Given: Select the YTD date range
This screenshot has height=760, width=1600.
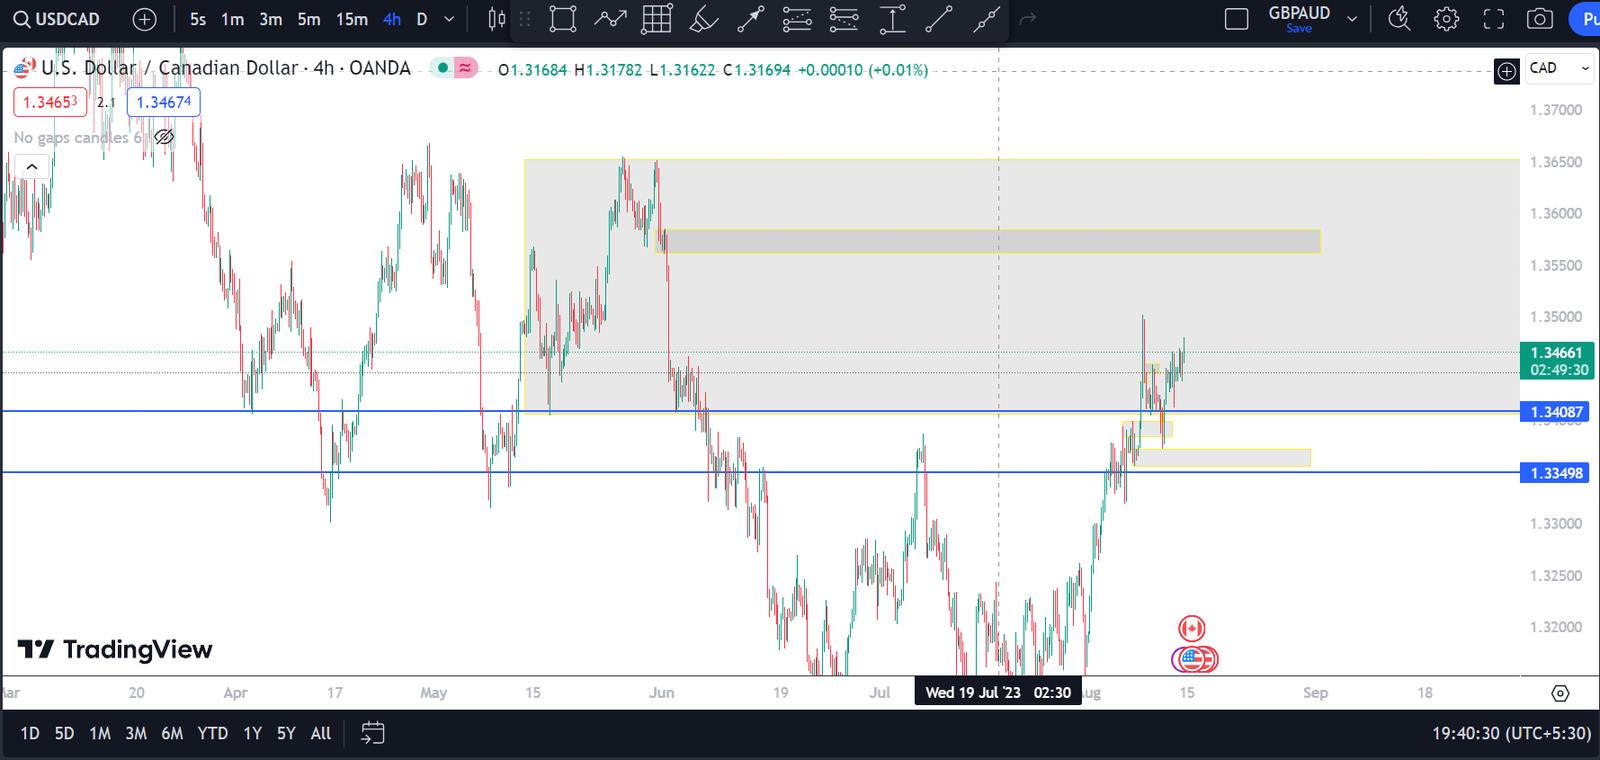Looking at the screenshot, I should click(212, 733).
